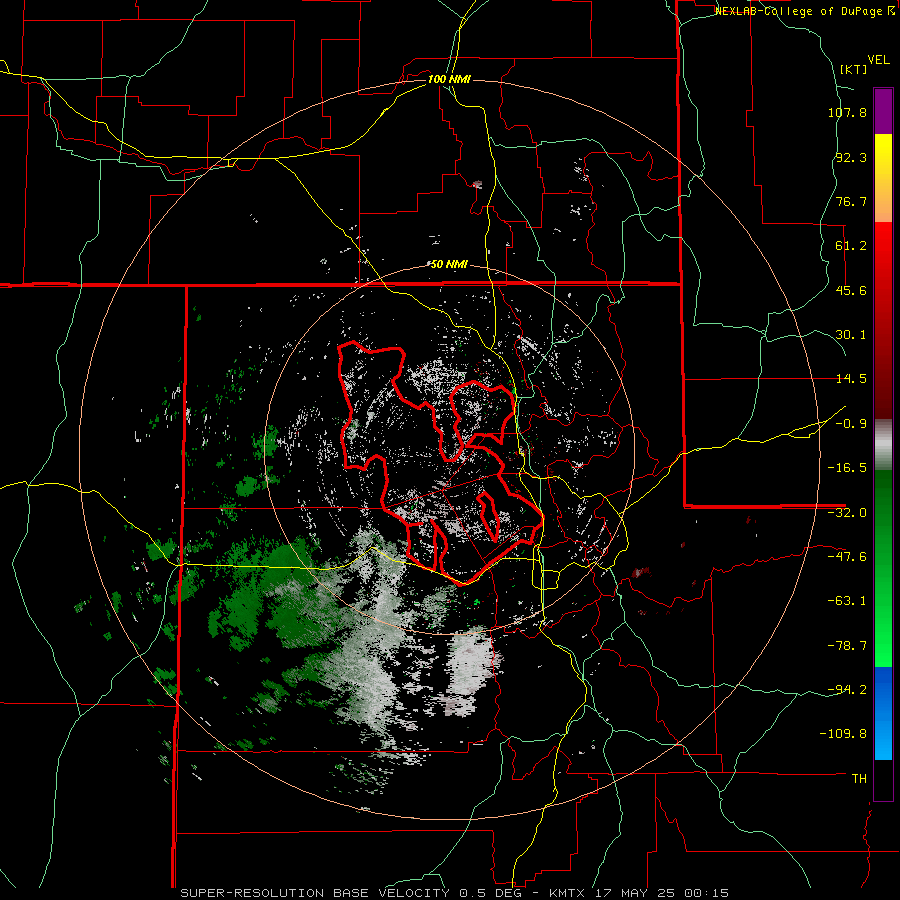Click the -32.0 scale value
Viewport: 900px width, 900px height.
(847, 513)
